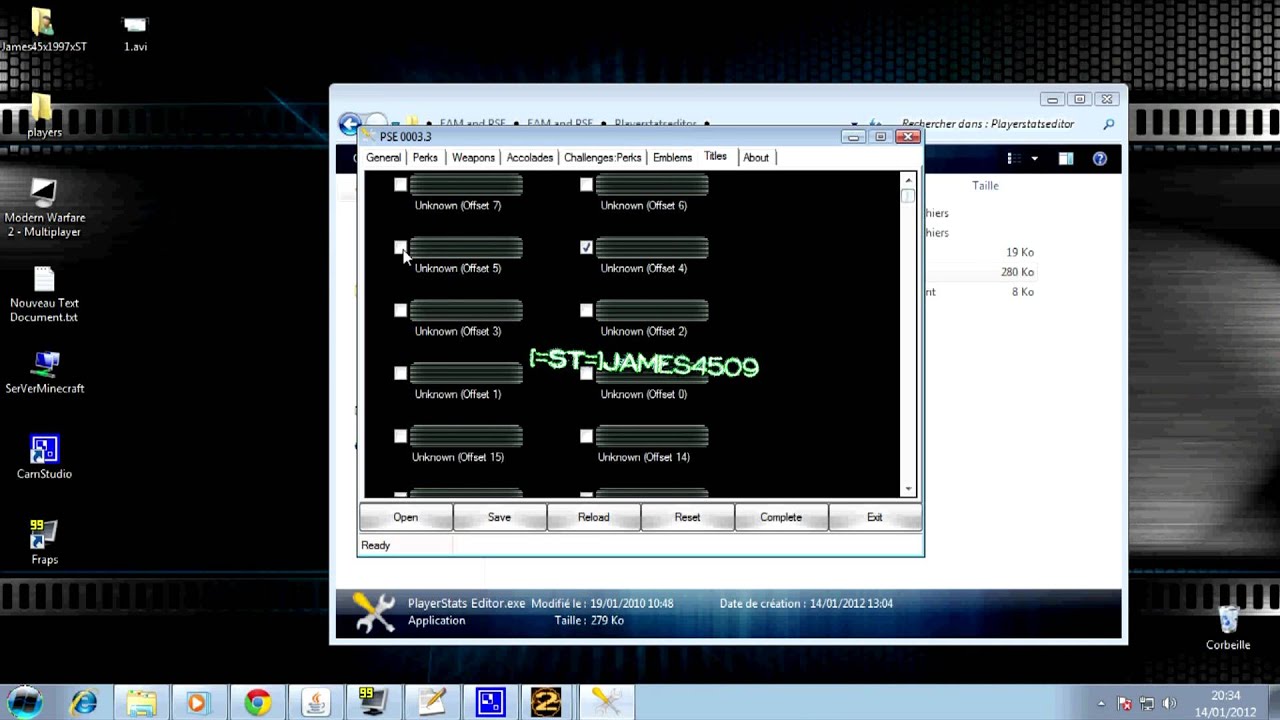Screen dimensions: 1280x720
Task: Launch Fraps from the desktop
Action: [x=44, y=543]
